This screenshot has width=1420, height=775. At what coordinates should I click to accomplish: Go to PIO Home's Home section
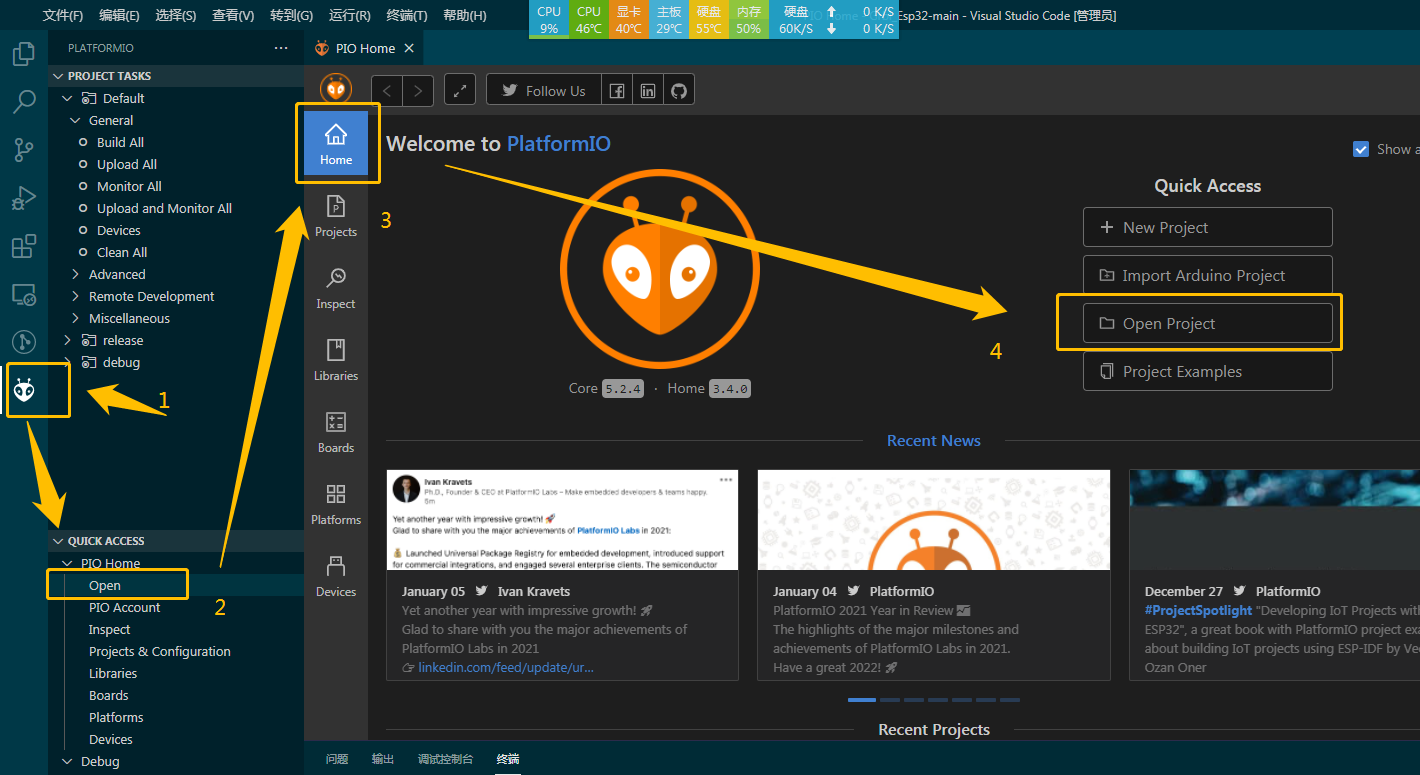click(x=336, y=144)
